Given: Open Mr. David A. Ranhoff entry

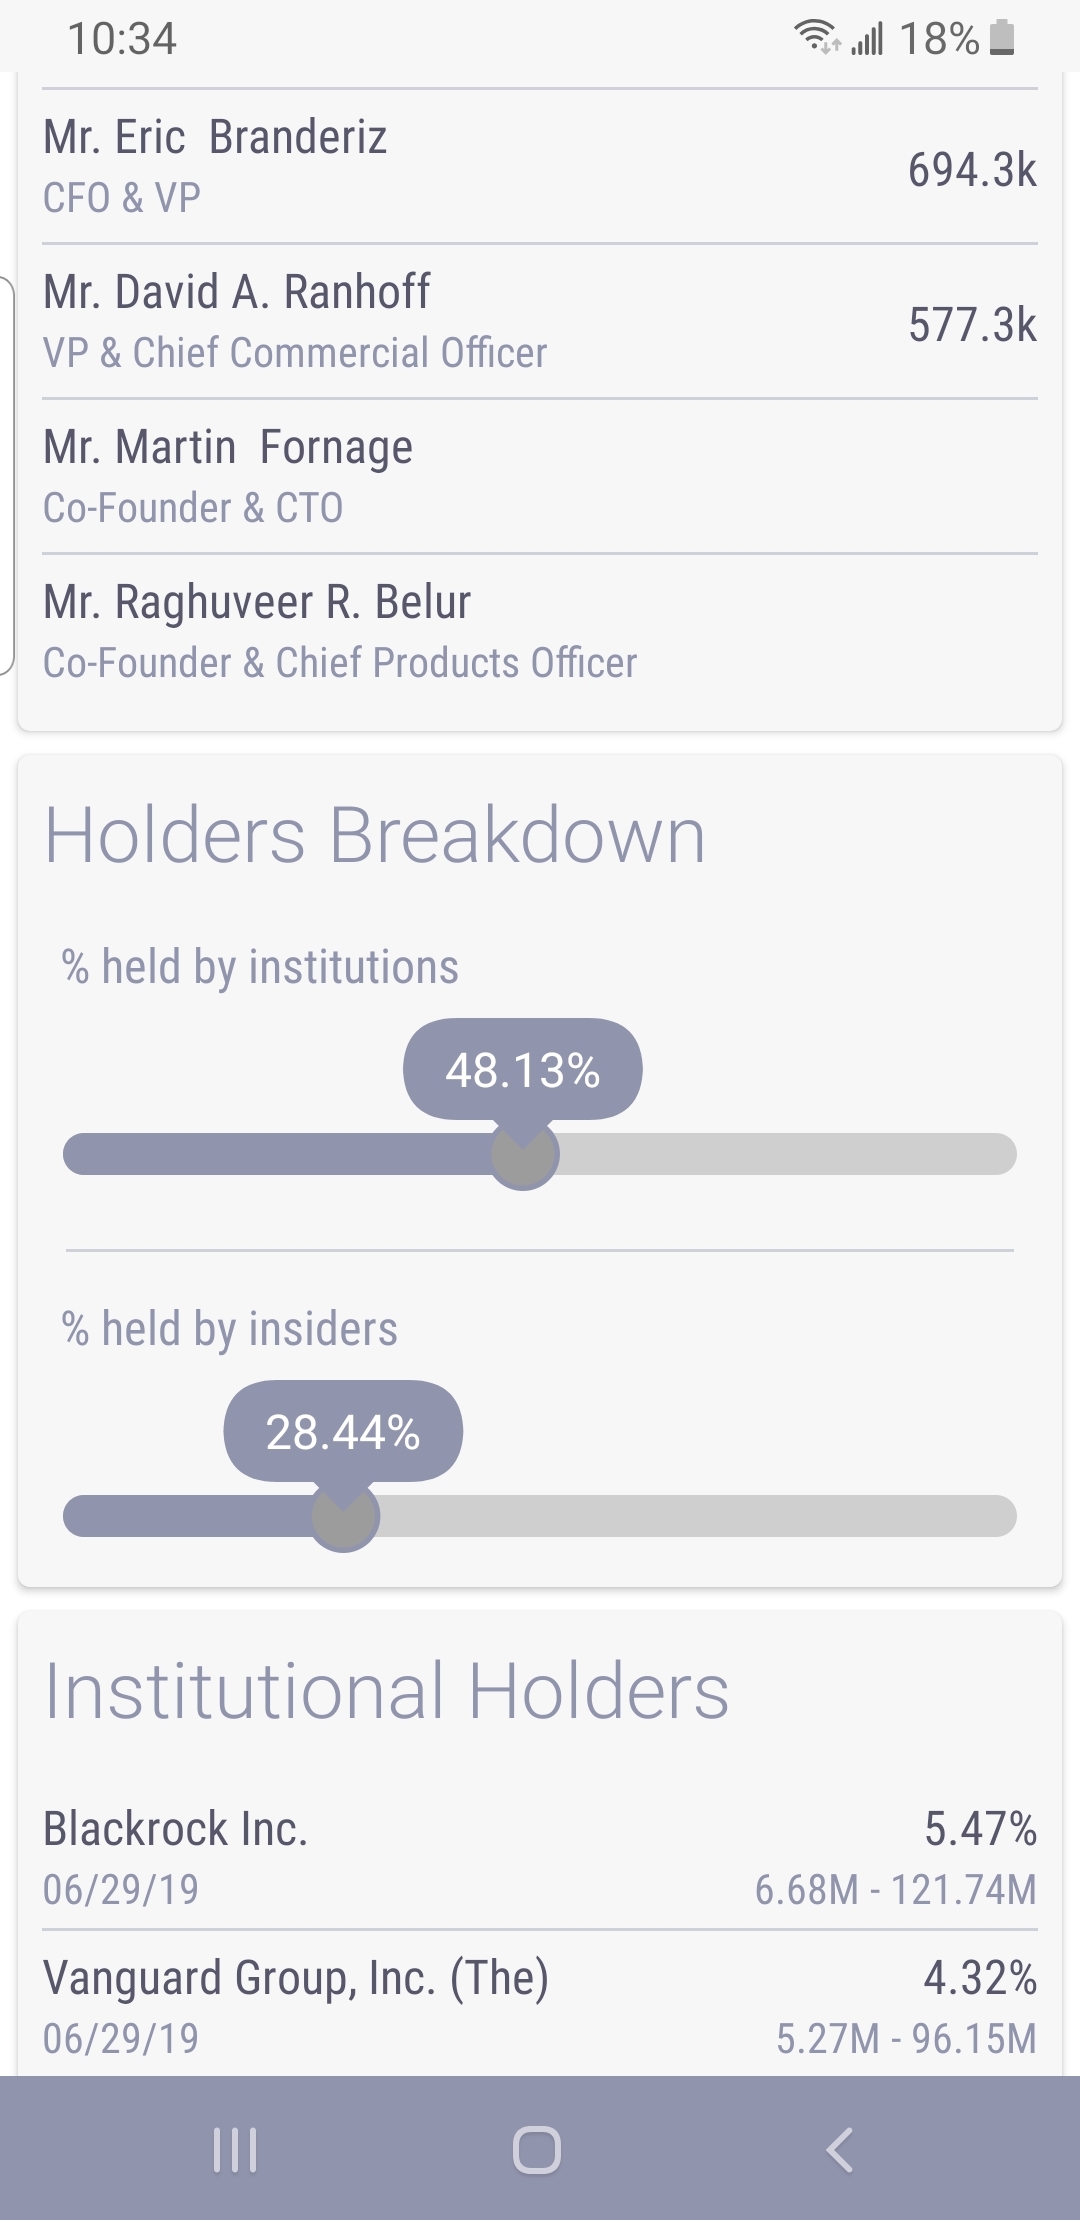Looking at the screenshot, I should [540, 321].
